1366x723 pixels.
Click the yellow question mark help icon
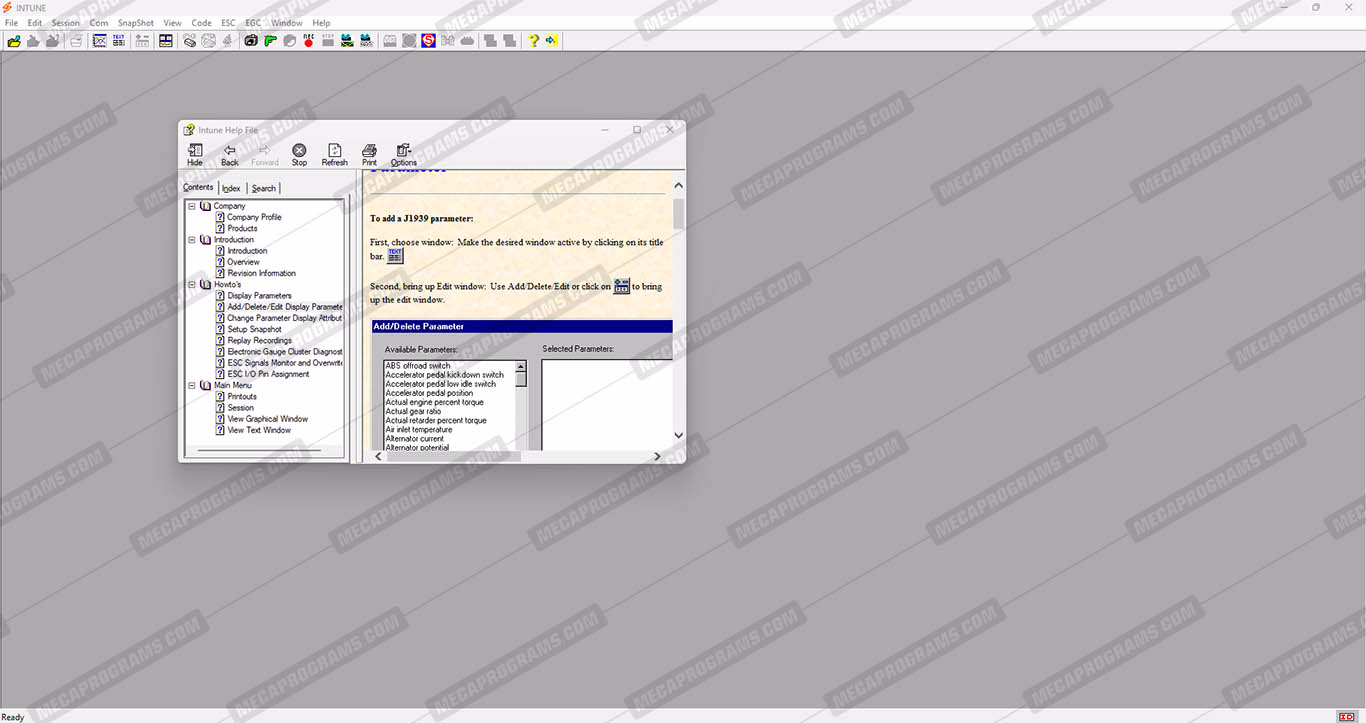533,41
